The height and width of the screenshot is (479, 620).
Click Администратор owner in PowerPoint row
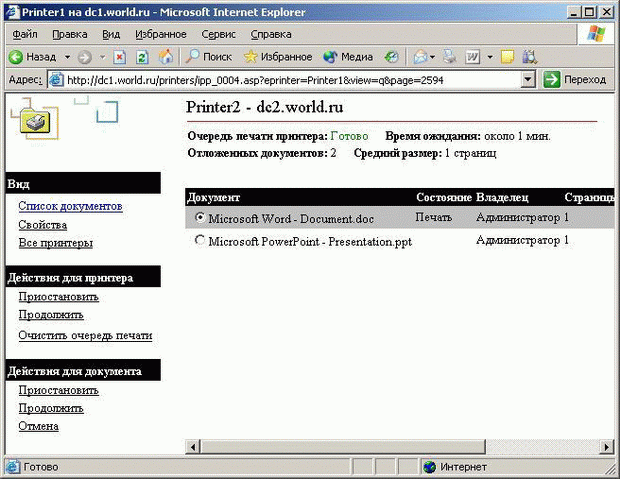pyautogui.click(x=518, y=240)
